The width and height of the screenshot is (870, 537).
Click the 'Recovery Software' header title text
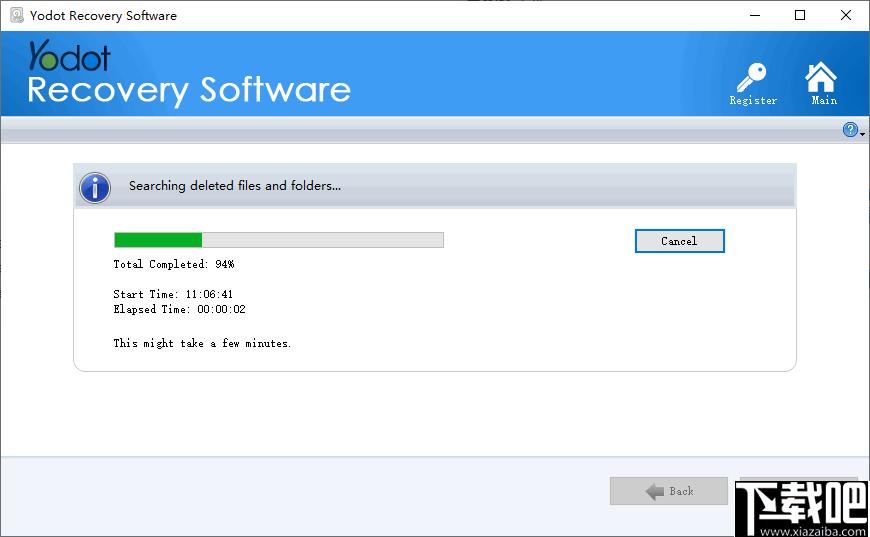point(189,90)
